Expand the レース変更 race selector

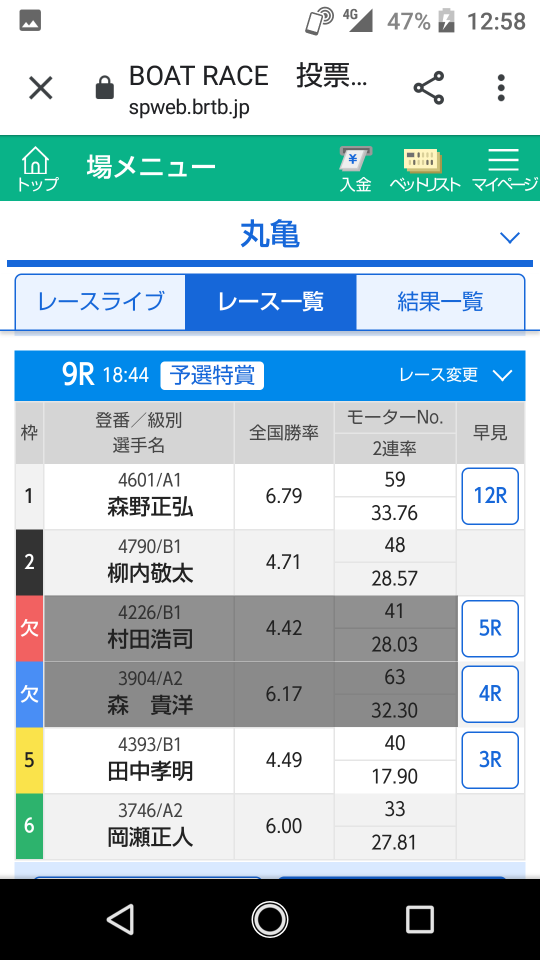click(455, 375)
